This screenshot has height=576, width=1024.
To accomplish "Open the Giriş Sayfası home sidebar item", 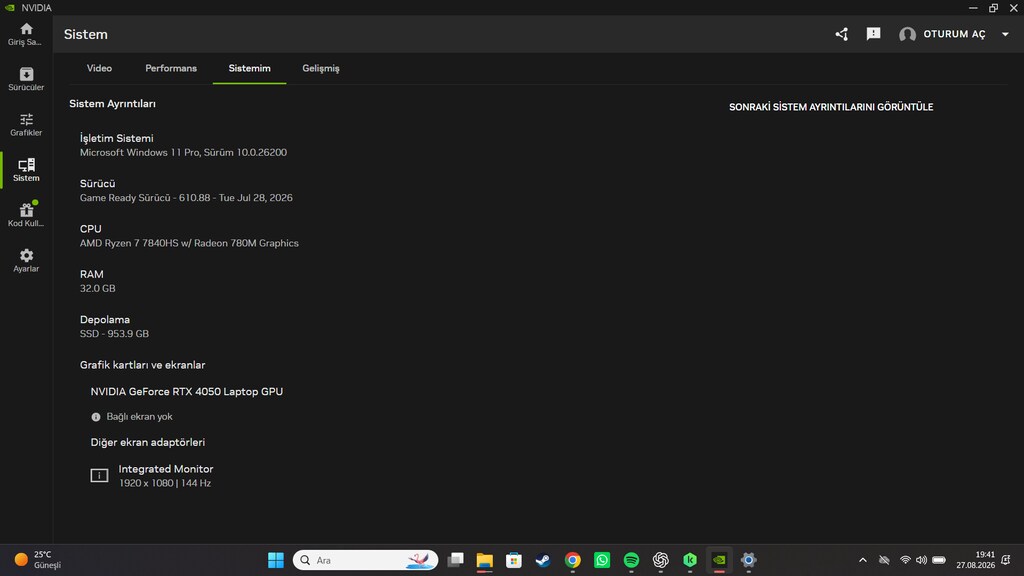I will (26, 34).
